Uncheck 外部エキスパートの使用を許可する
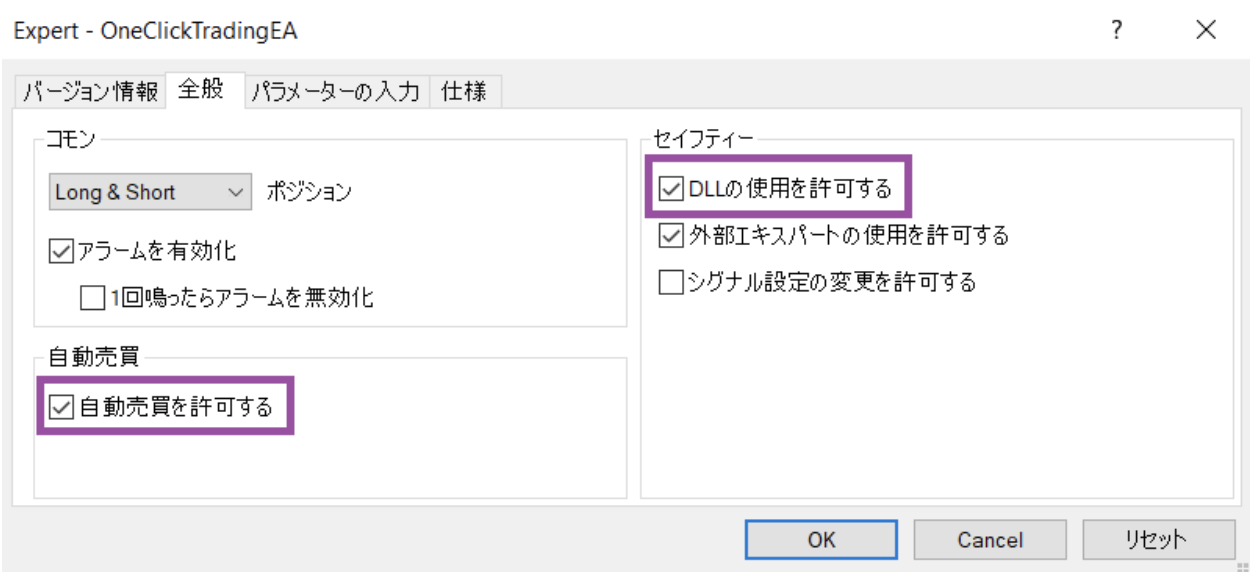 (669, 235)
